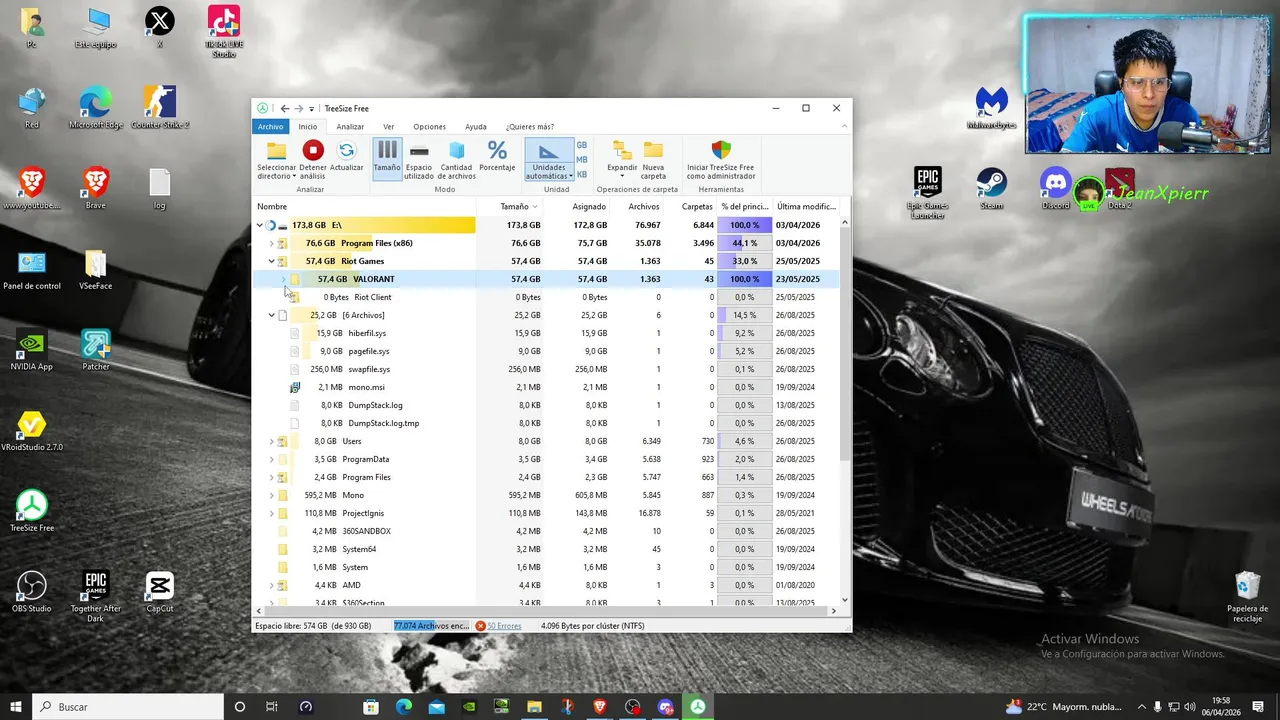Open the NVIDIA App desktop icon

point(32,349)
